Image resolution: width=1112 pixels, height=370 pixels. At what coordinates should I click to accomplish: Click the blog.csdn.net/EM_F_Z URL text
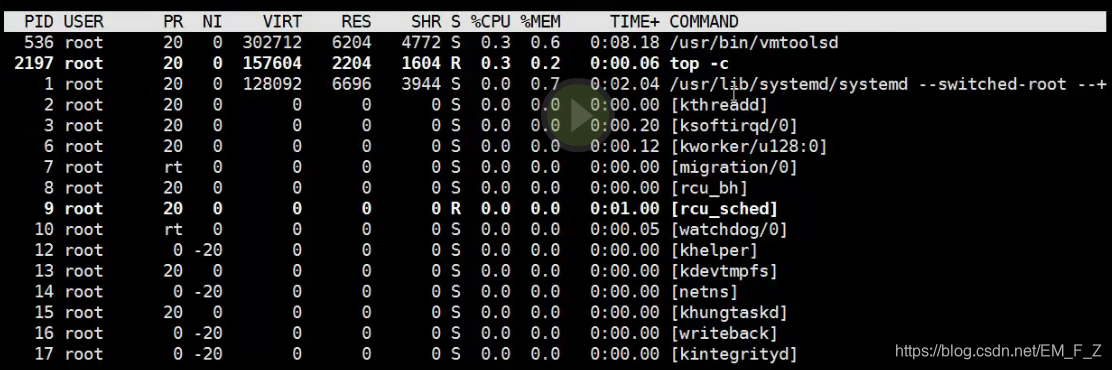[x=999, y=351]
